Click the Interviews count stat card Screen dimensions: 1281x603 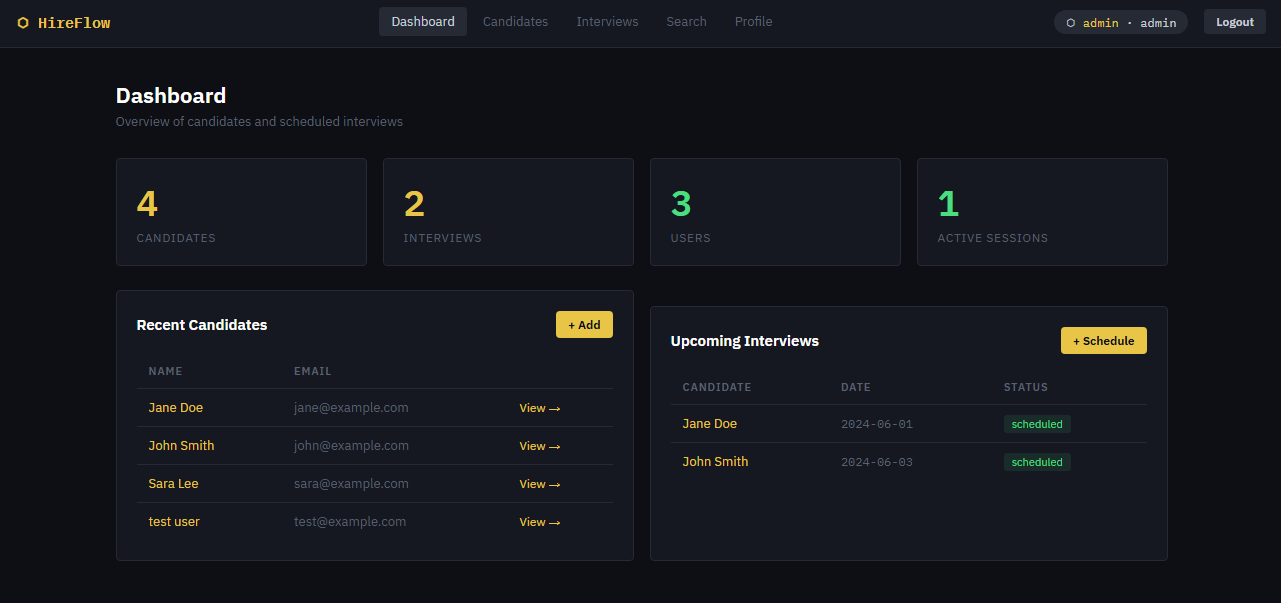(x=508, y=212)
